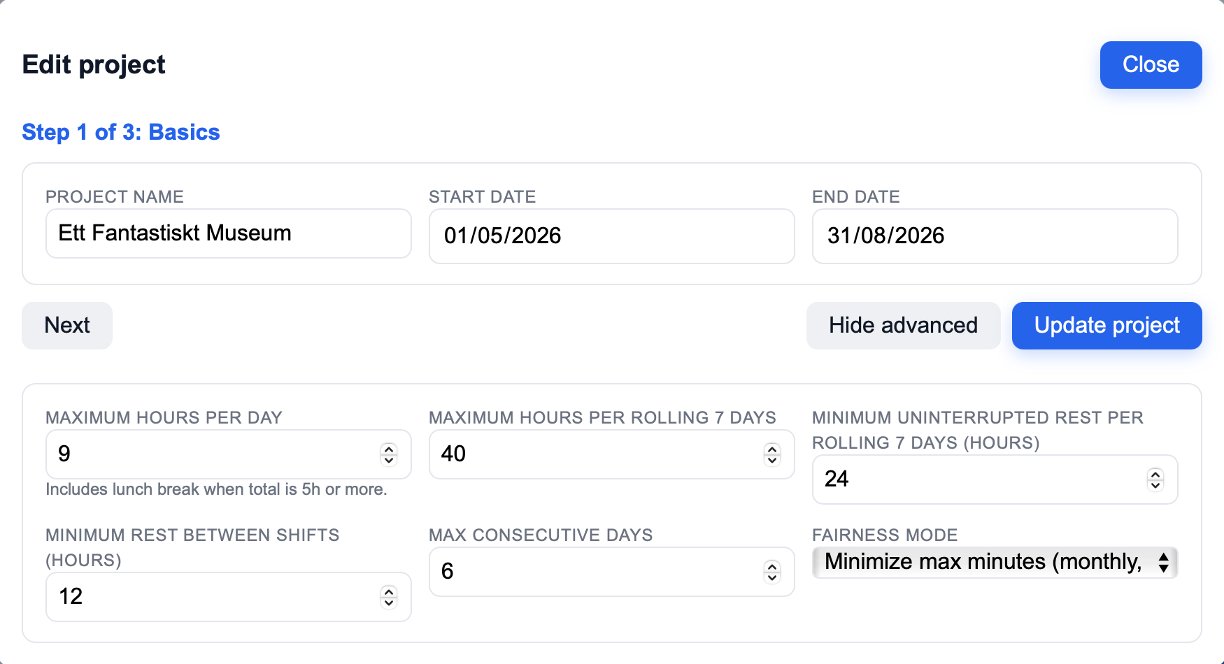
Task: Hide advanced settings
Action: tap(902, 326)
